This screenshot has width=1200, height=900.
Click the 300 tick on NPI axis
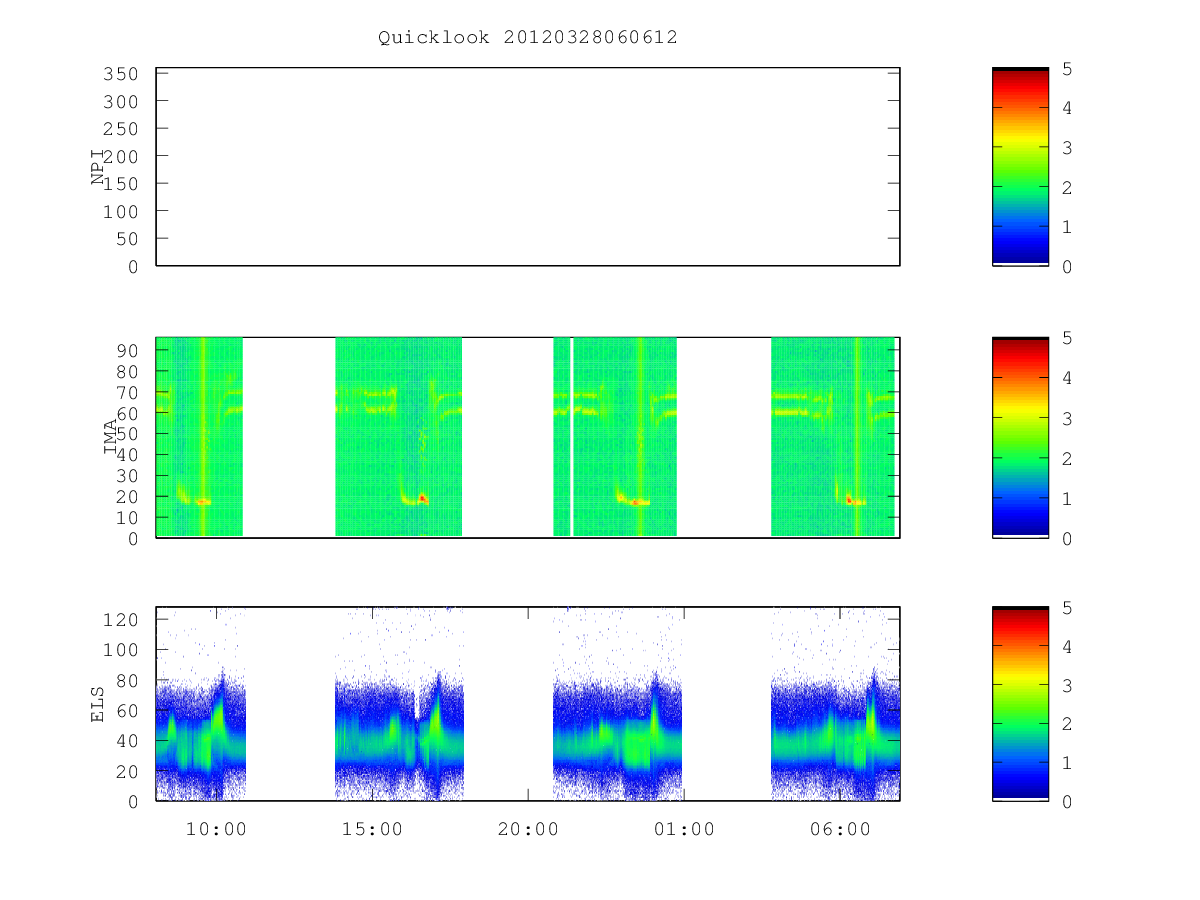click(120, 102)
